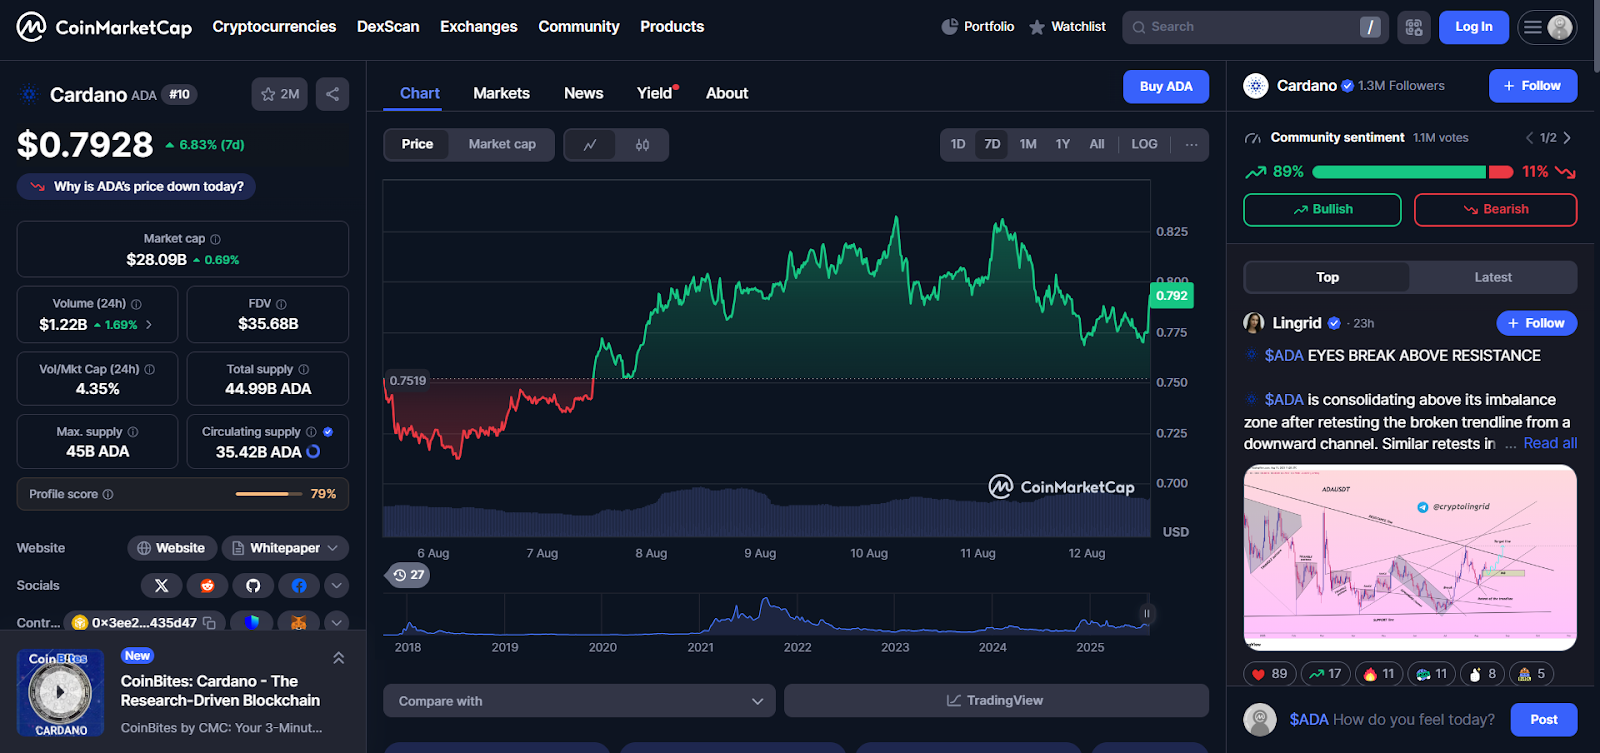Vote Bullish on community sentiment
The height and width of the screenshot is (753, 1600).
click(1321, 209)
